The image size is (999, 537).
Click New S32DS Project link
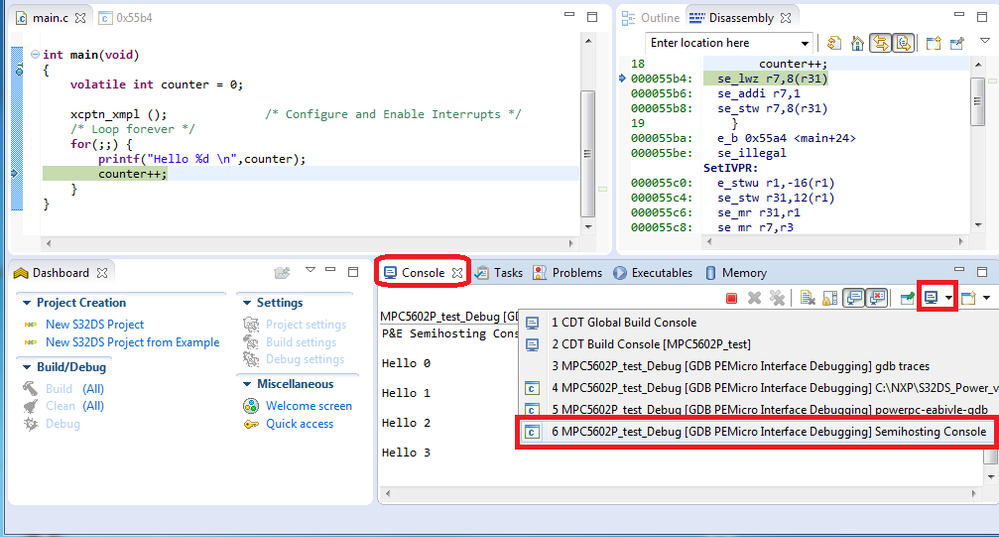[95, 325]
